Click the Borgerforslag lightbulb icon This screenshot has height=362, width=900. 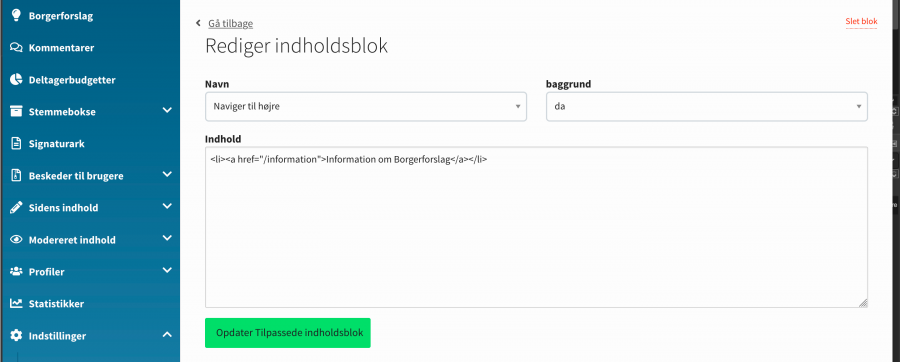[x=16, y=15]
